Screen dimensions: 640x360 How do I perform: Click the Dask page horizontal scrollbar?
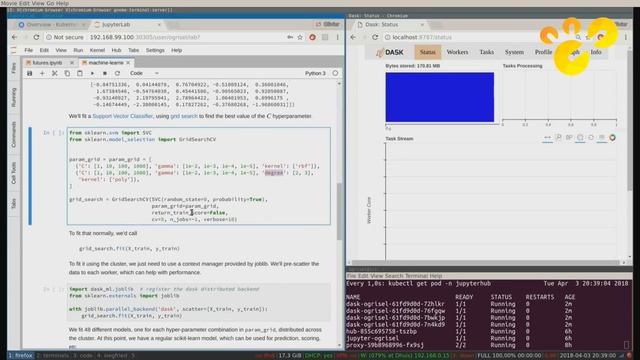pos(485,262)
